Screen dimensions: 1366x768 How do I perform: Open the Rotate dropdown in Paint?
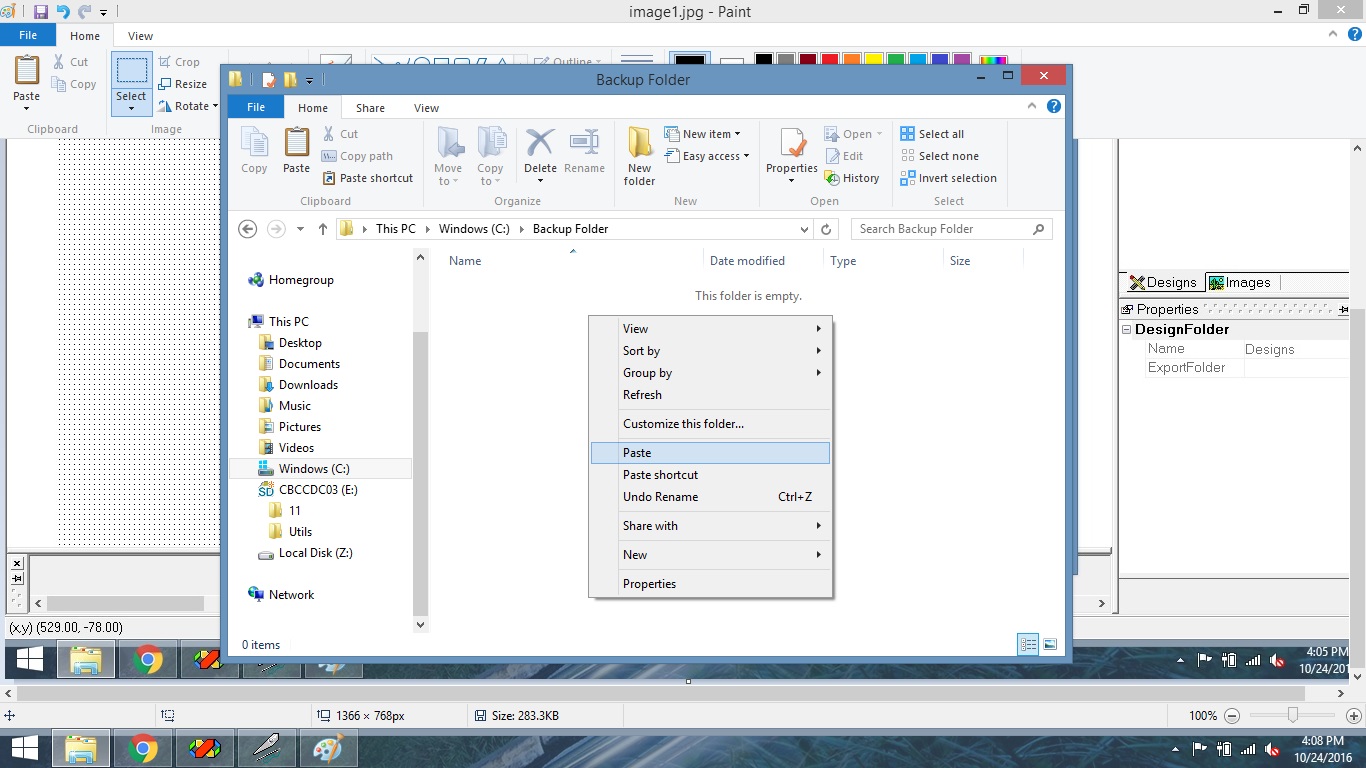[190, 106]
